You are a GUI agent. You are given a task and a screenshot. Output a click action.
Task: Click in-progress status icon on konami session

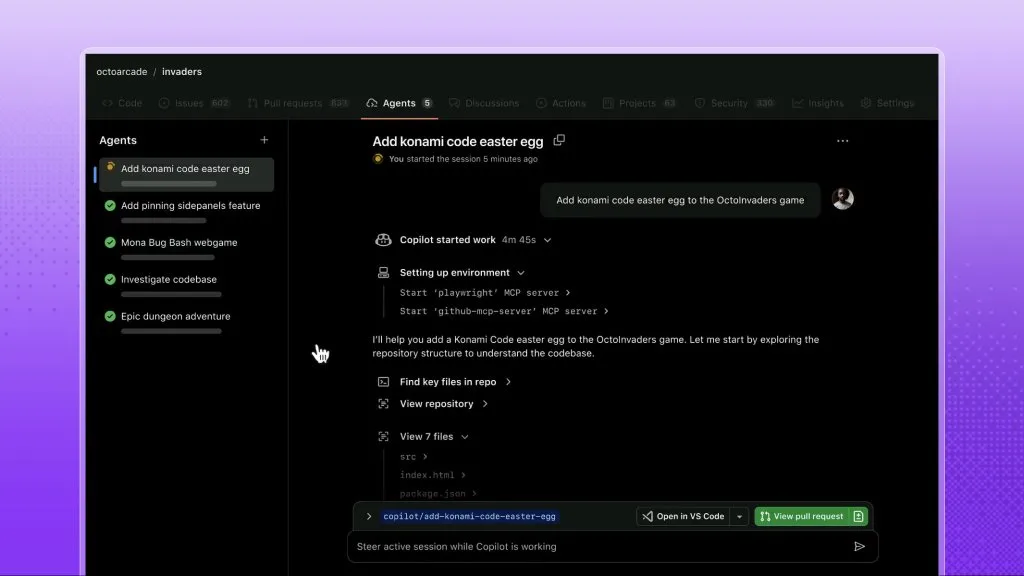click(110, 167)
